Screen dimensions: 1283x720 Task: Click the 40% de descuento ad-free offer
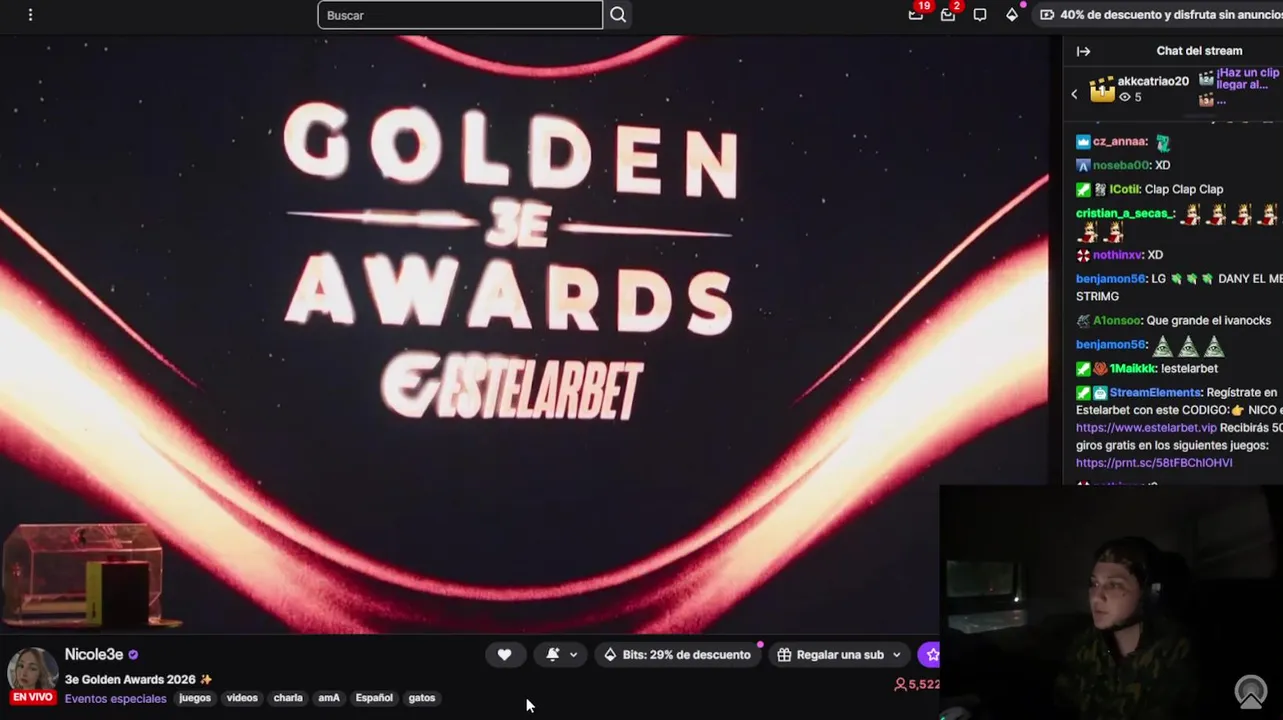tap(1161, 15)
